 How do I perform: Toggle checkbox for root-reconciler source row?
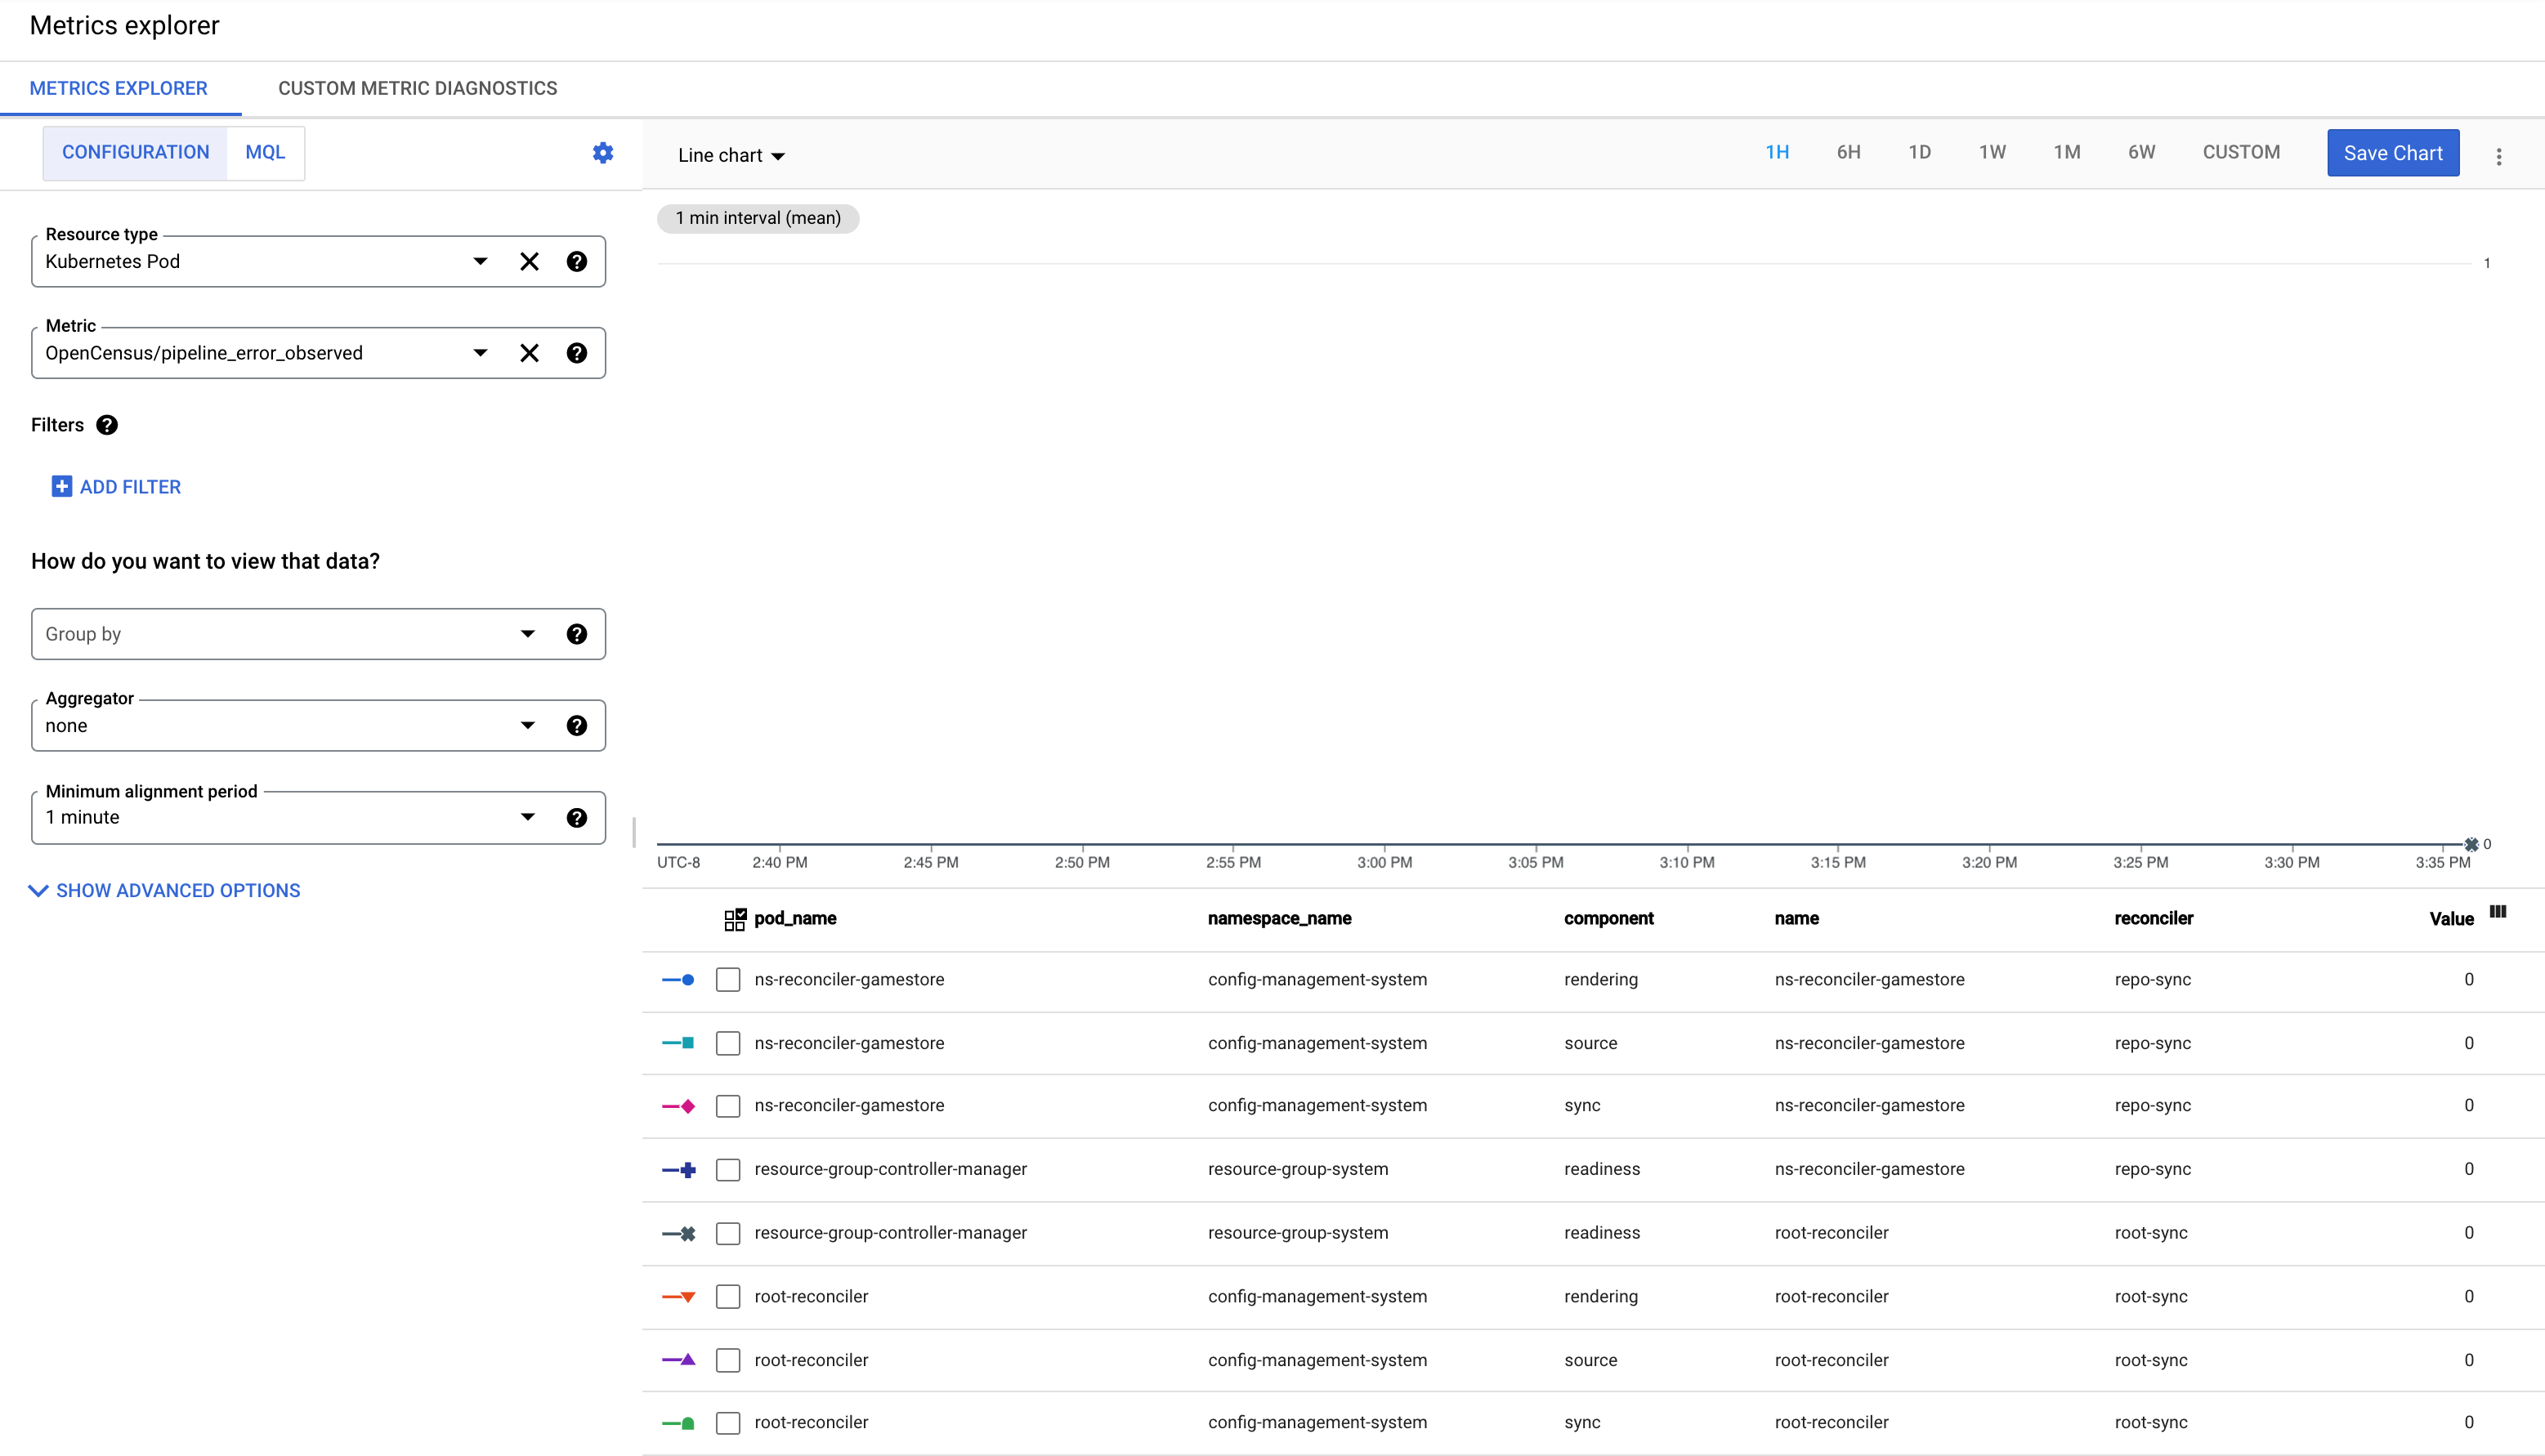coord(729,1358)
